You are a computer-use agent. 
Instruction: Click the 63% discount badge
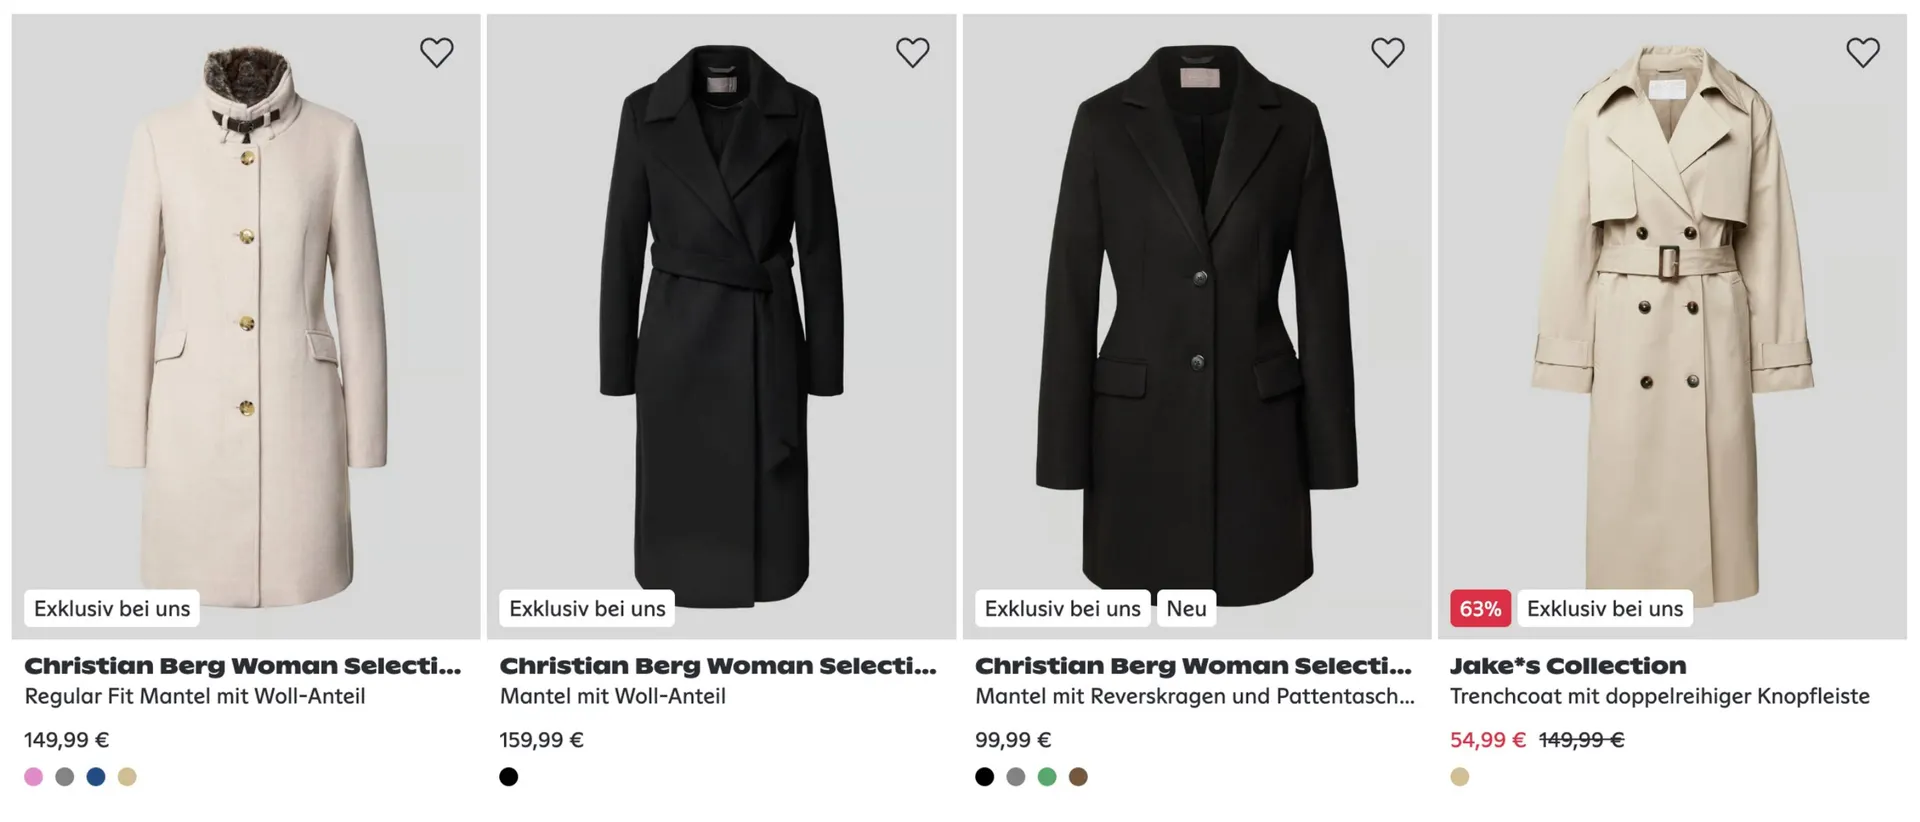(1480, 609)
